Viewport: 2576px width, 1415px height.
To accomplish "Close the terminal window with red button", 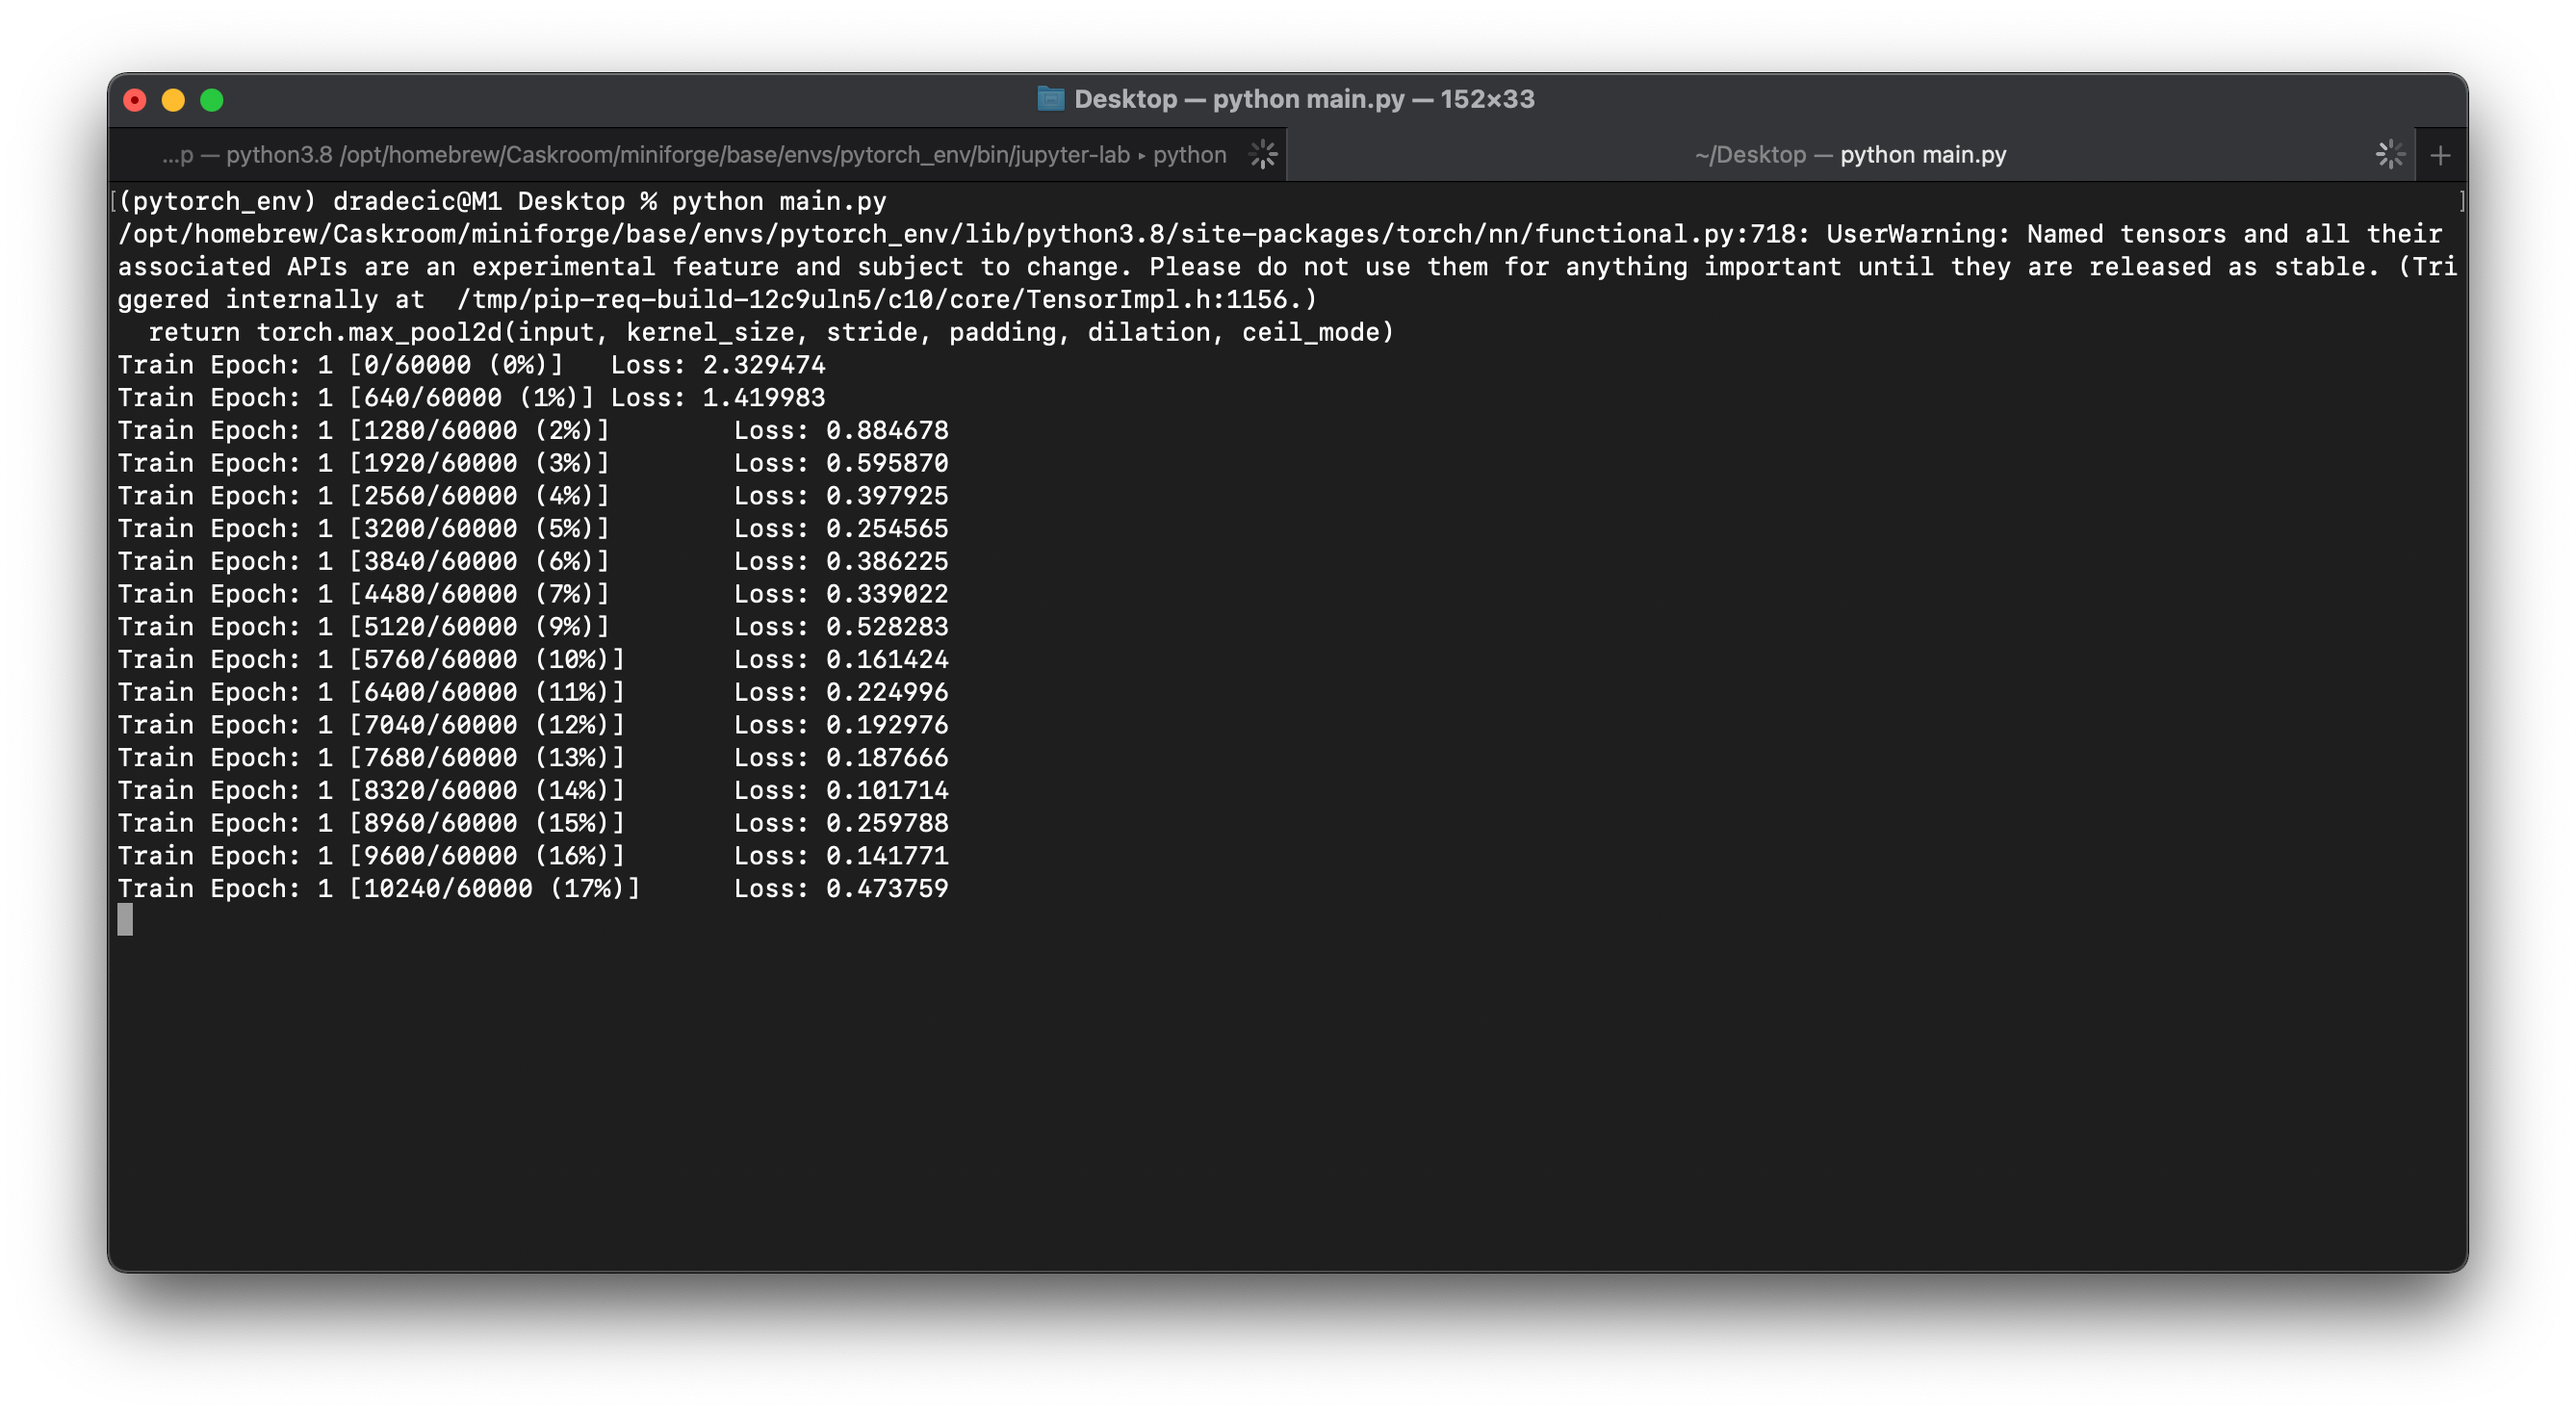I will (x=135, y=100).
